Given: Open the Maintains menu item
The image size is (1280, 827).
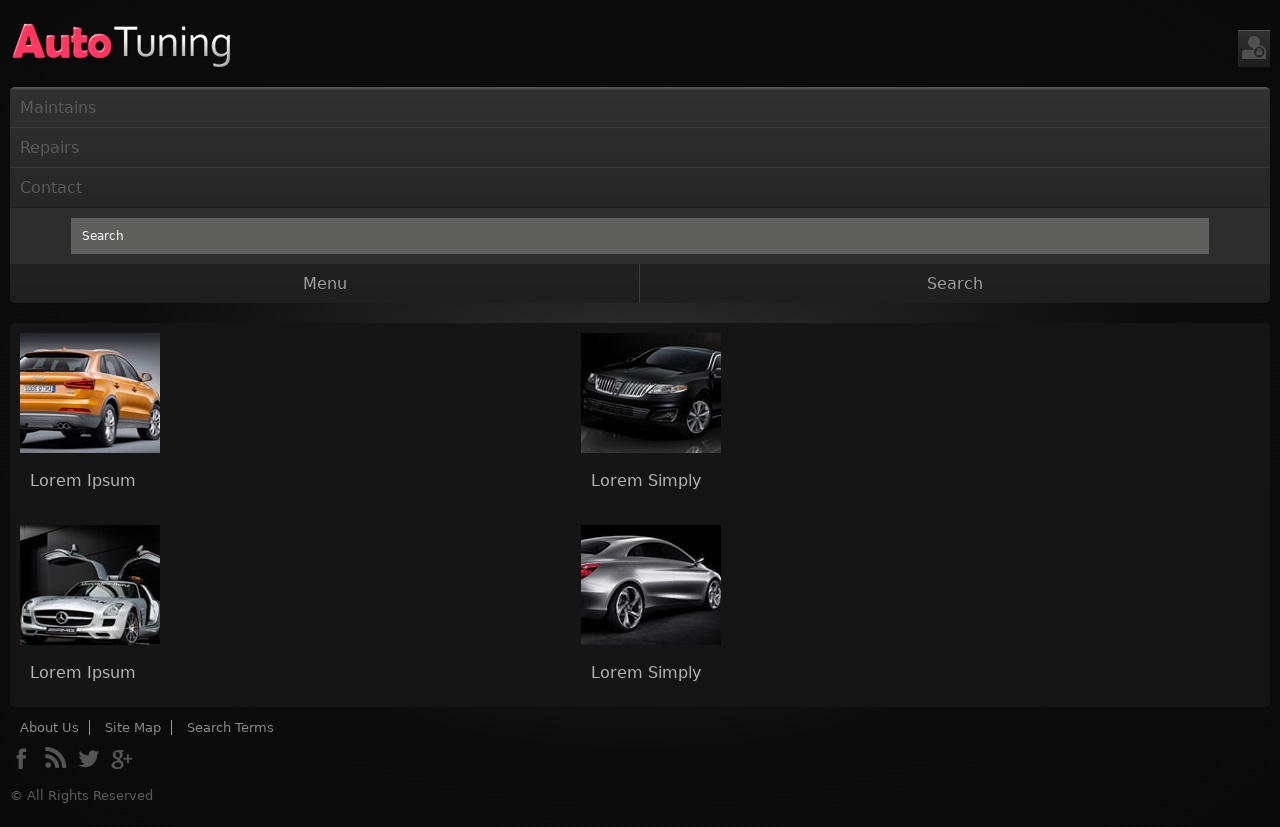Looking at the screenshot, I should point(640,108).
